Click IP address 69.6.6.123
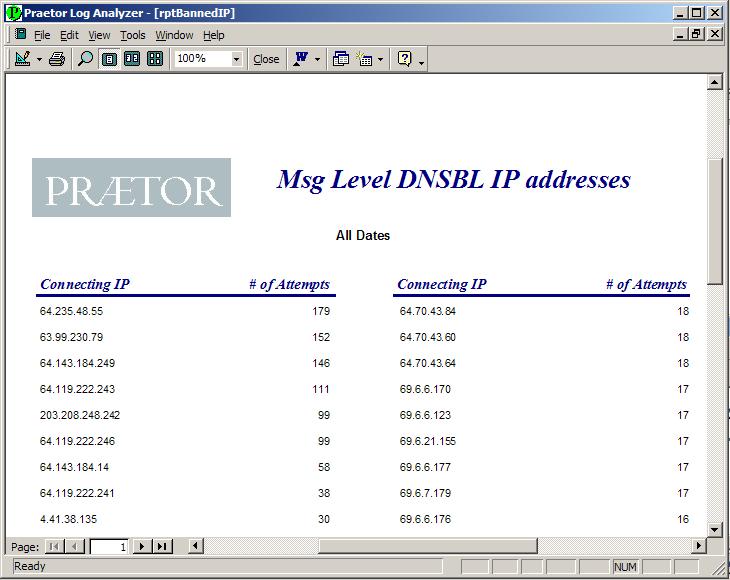The height and width of the screenshot is (580, 730). (x=425, y=415)
